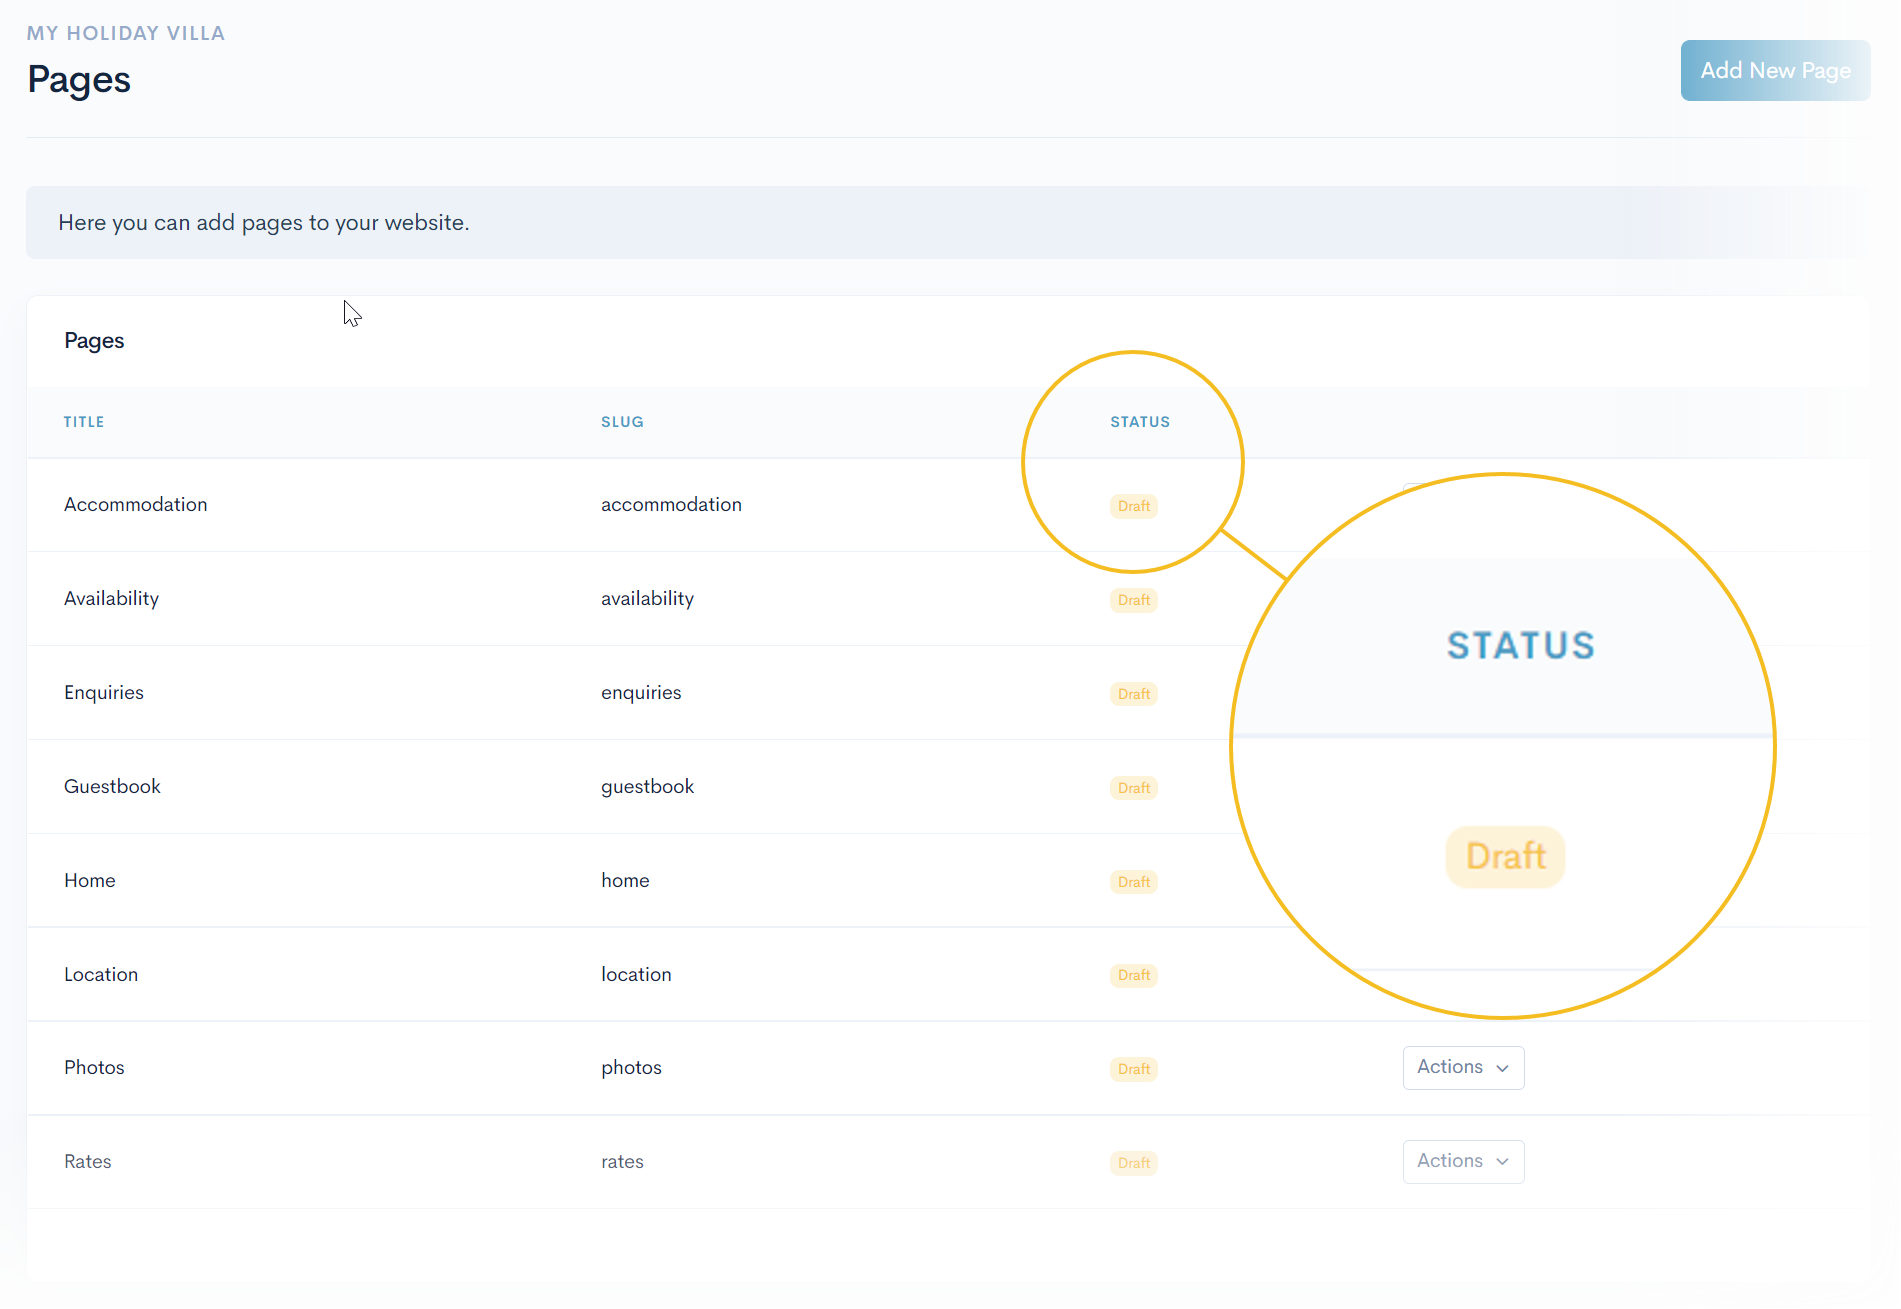Click the Pages heading at top
Screen dimensions: 1901x1309
pyautogui.click(x=79, y=80)
